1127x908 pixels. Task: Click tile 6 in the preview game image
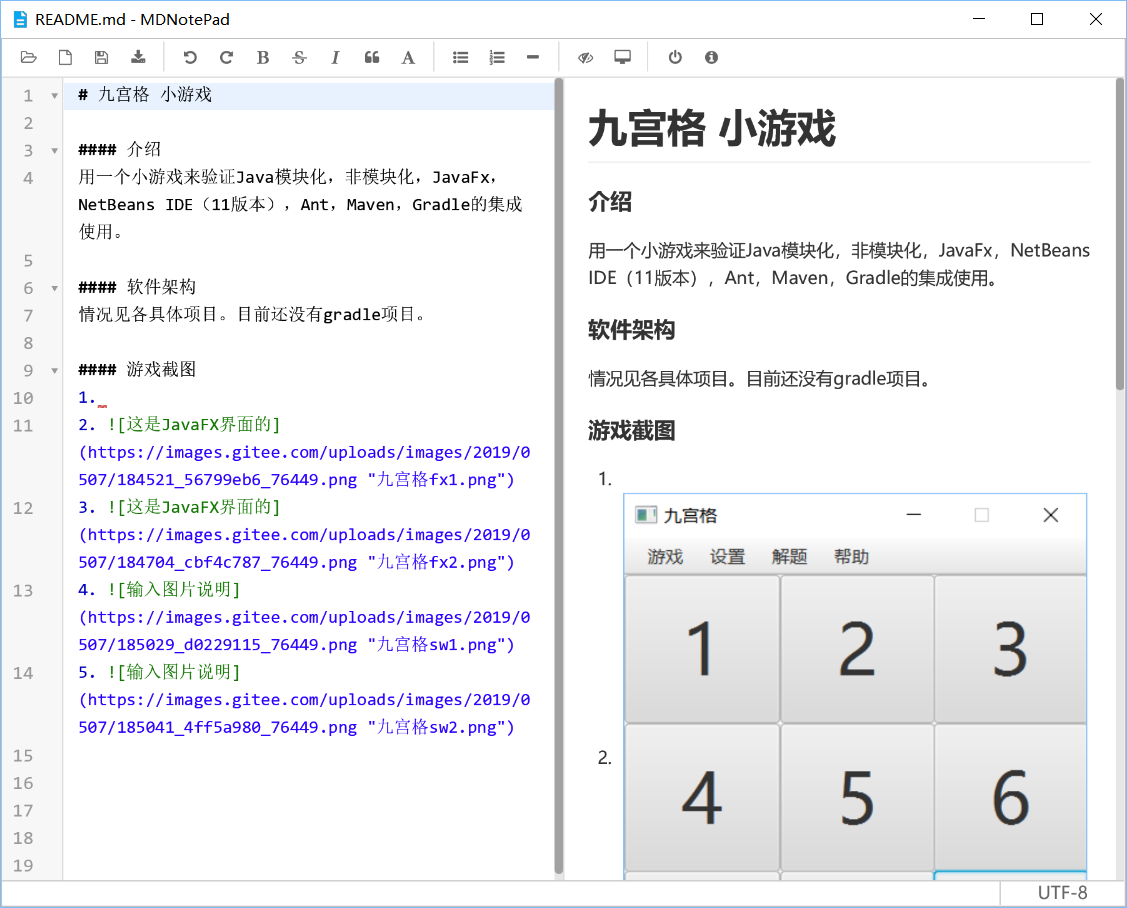click(x=1011, y=797)
